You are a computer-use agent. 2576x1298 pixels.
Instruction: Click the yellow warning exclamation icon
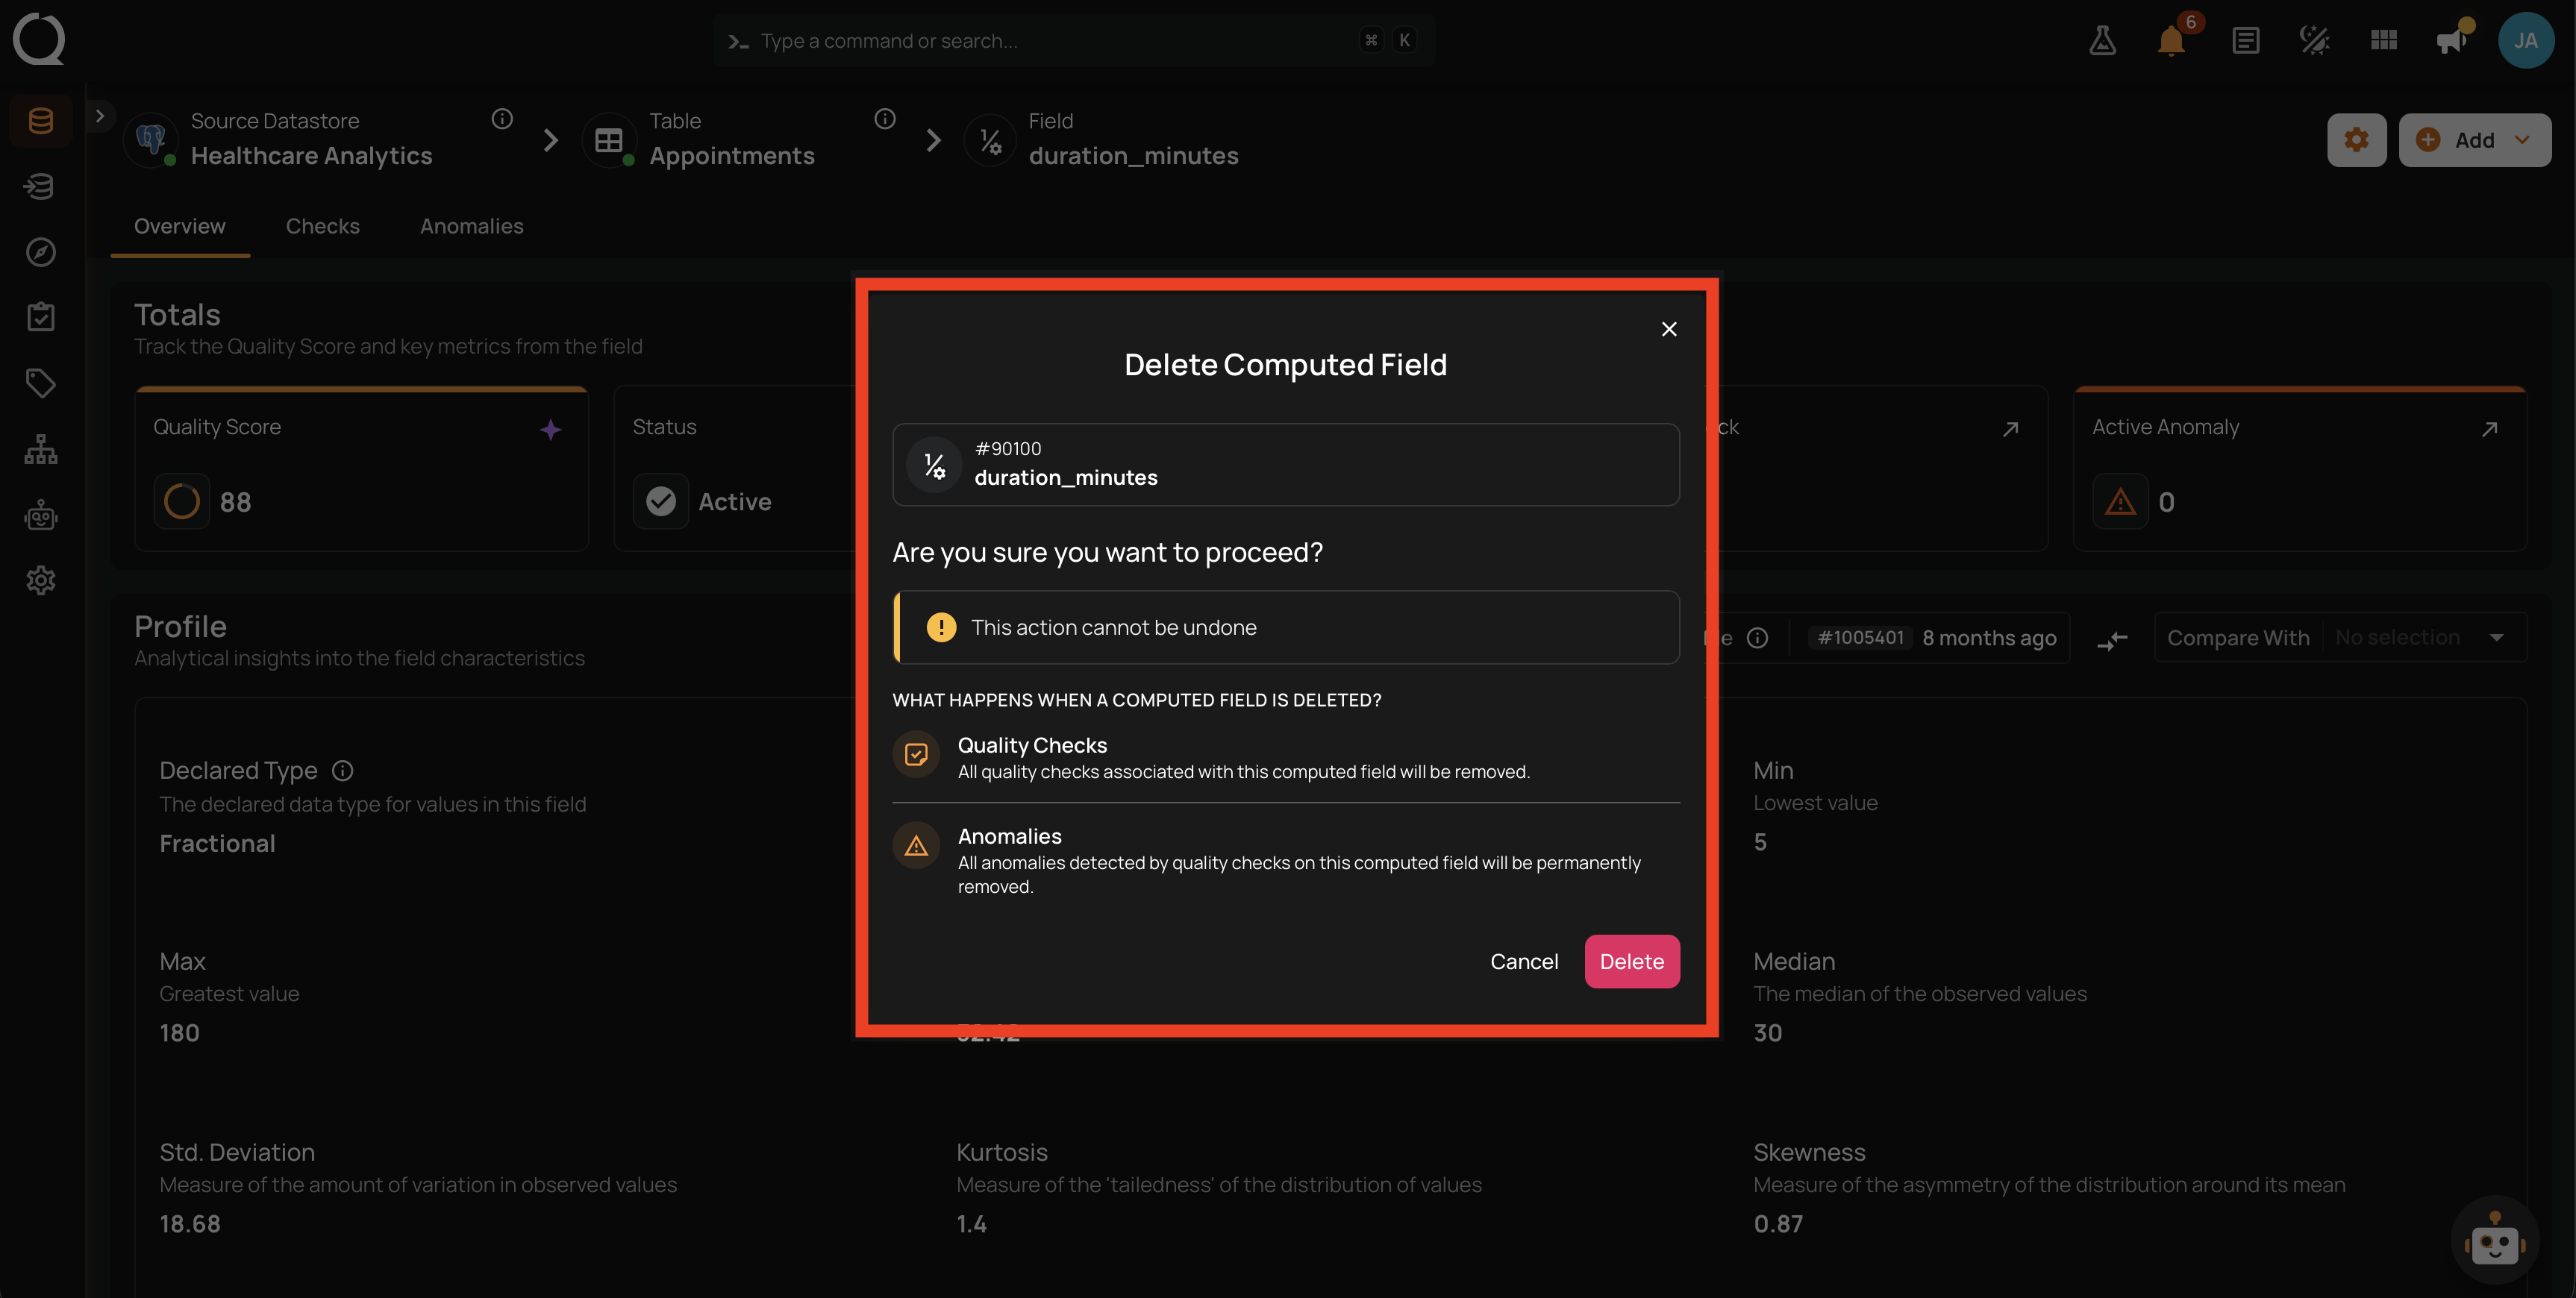[940, 627]
